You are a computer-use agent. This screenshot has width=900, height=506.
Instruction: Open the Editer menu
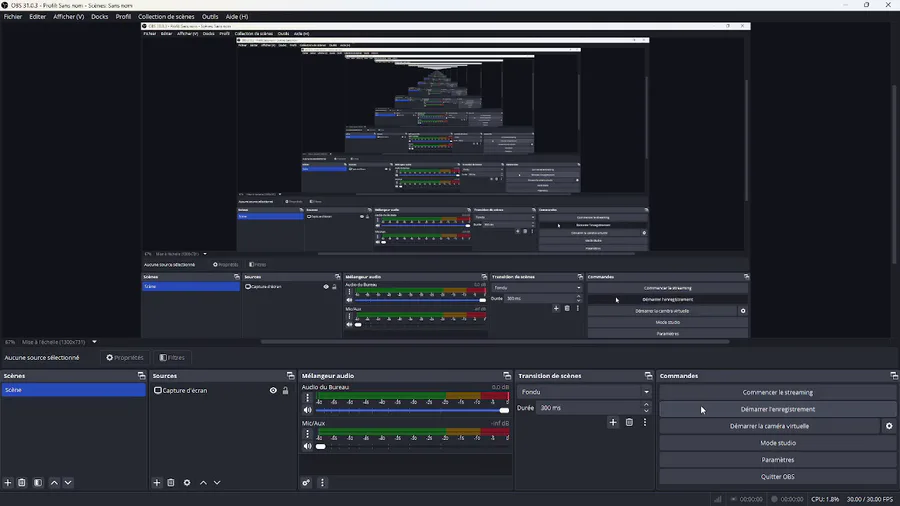coord(37,17)
